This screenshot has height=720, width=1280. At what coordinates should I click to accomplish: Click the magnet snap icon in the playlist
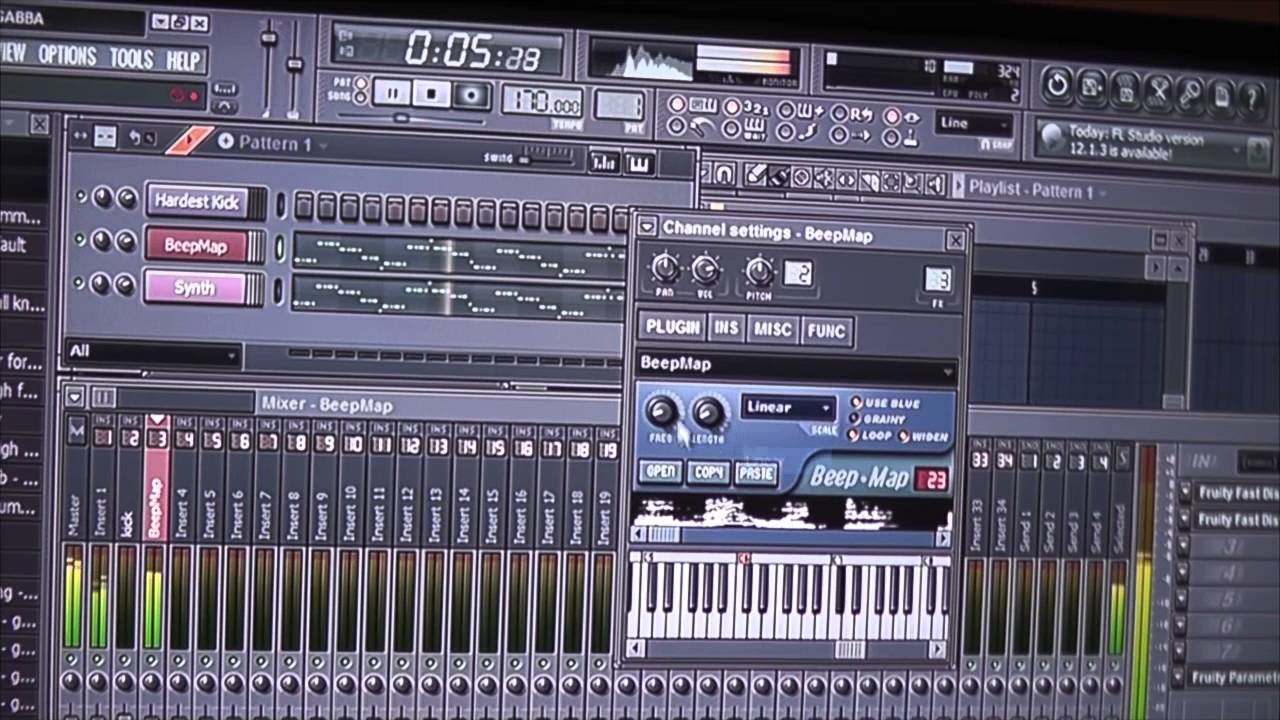pos(724,174)
